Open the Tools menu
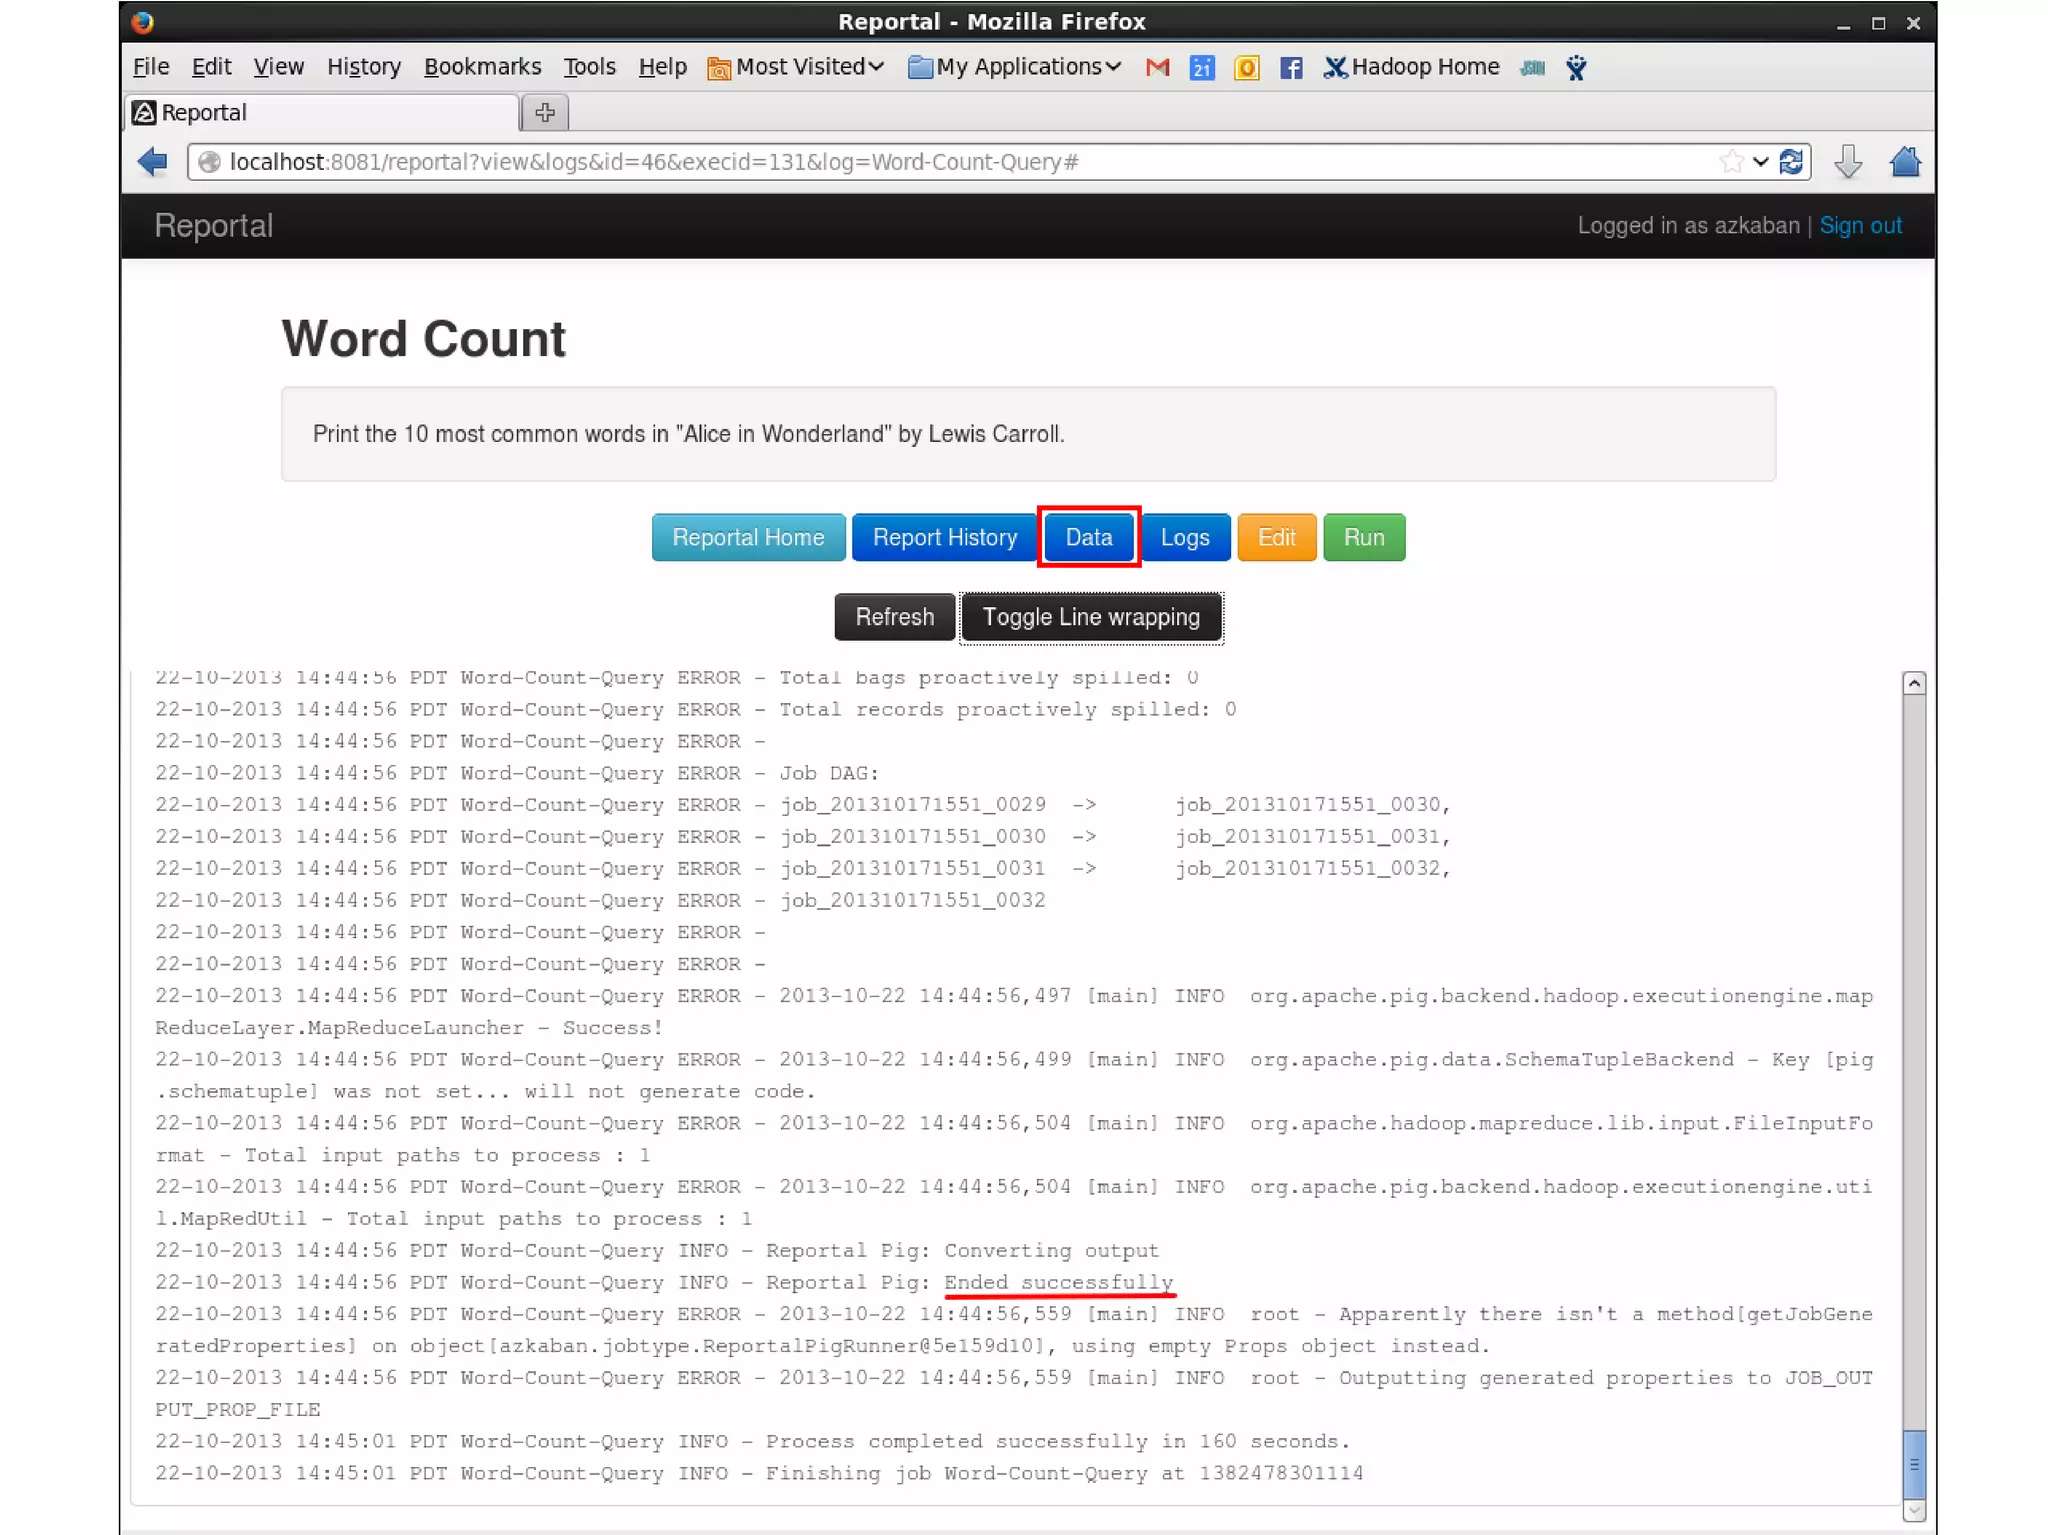 pos(589,67)
